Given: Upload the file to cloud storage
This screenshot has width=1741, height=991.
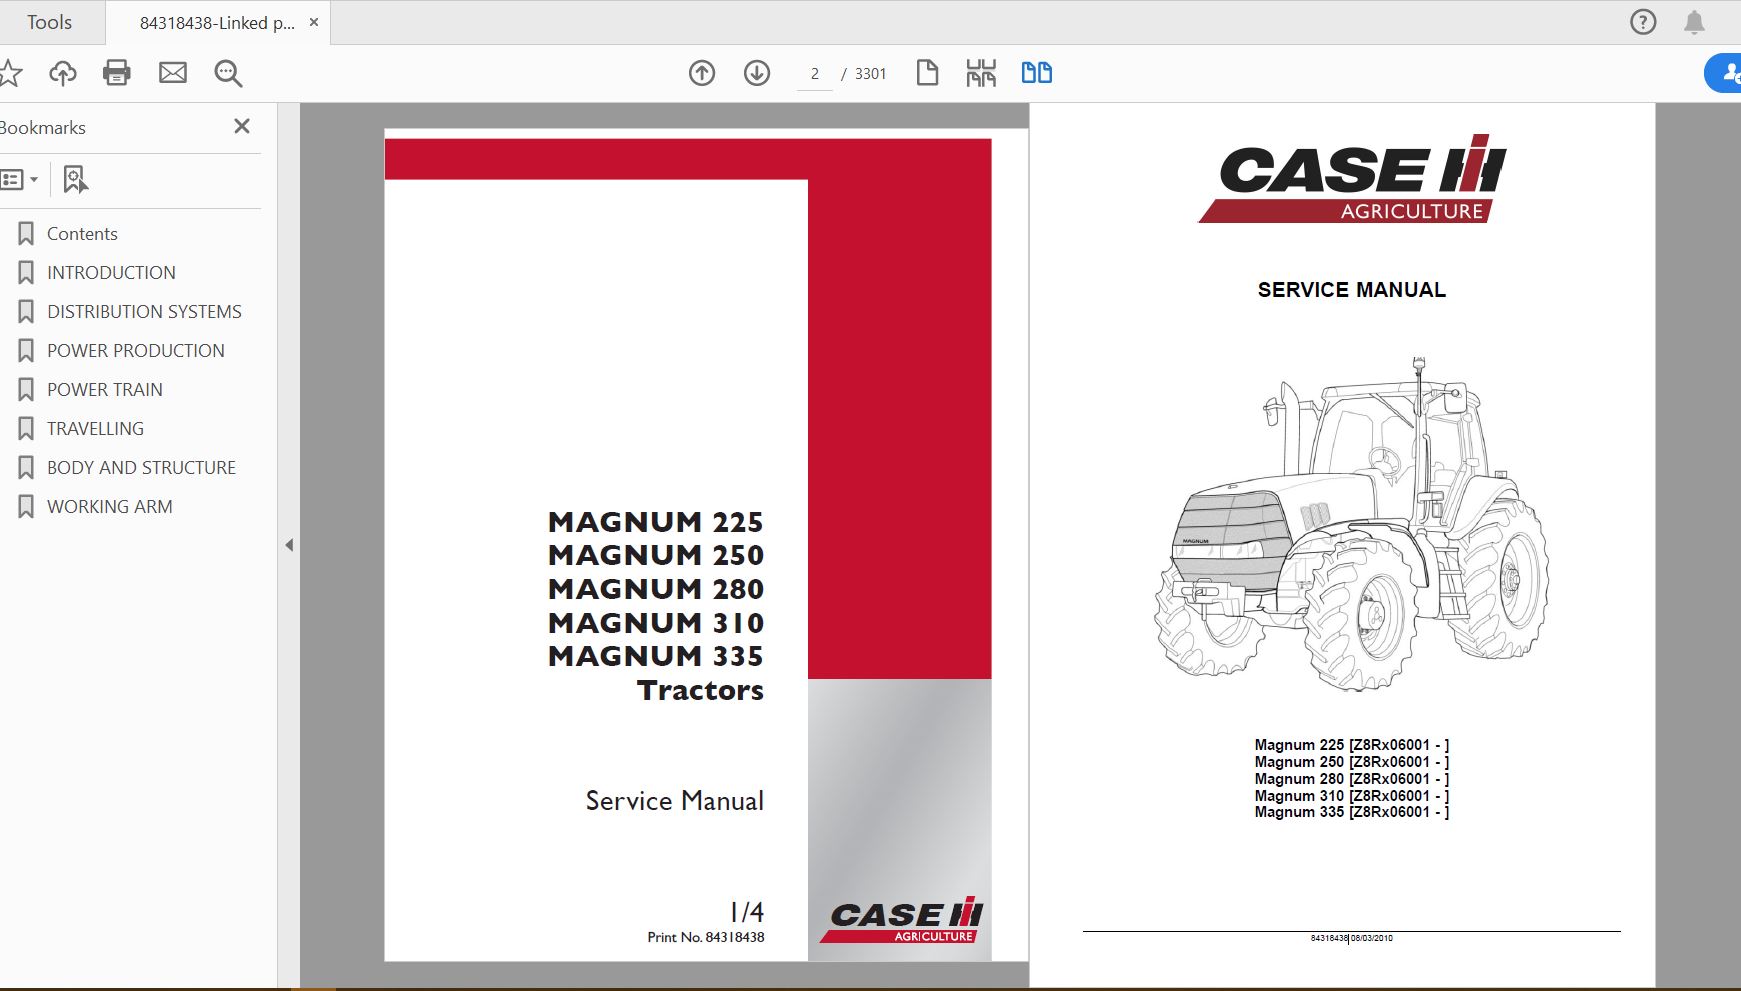Looking at the screenshot, I should (x=62, y=72).
